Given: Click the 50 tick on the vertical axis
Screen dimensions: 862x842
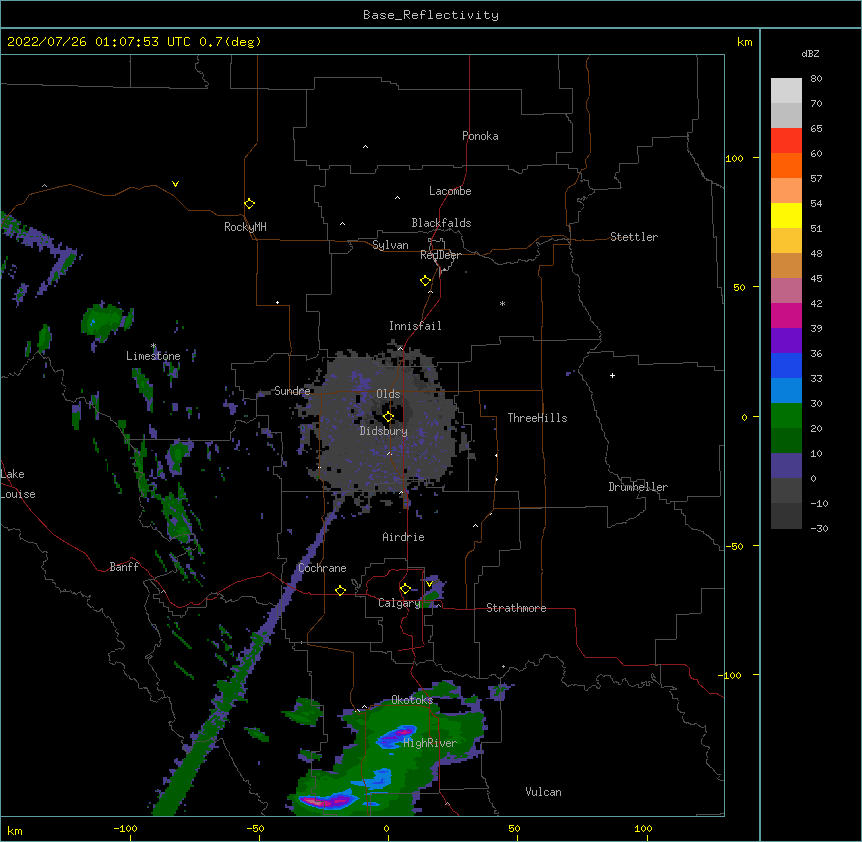Looking at the screenshot, I should (x=739, y=287).
